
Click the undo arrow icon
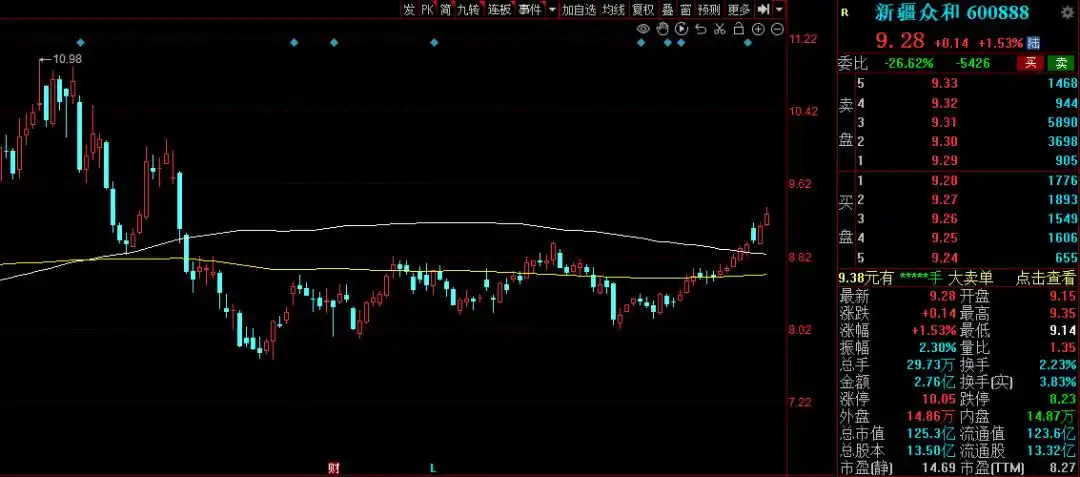click(x=701, y=30)
